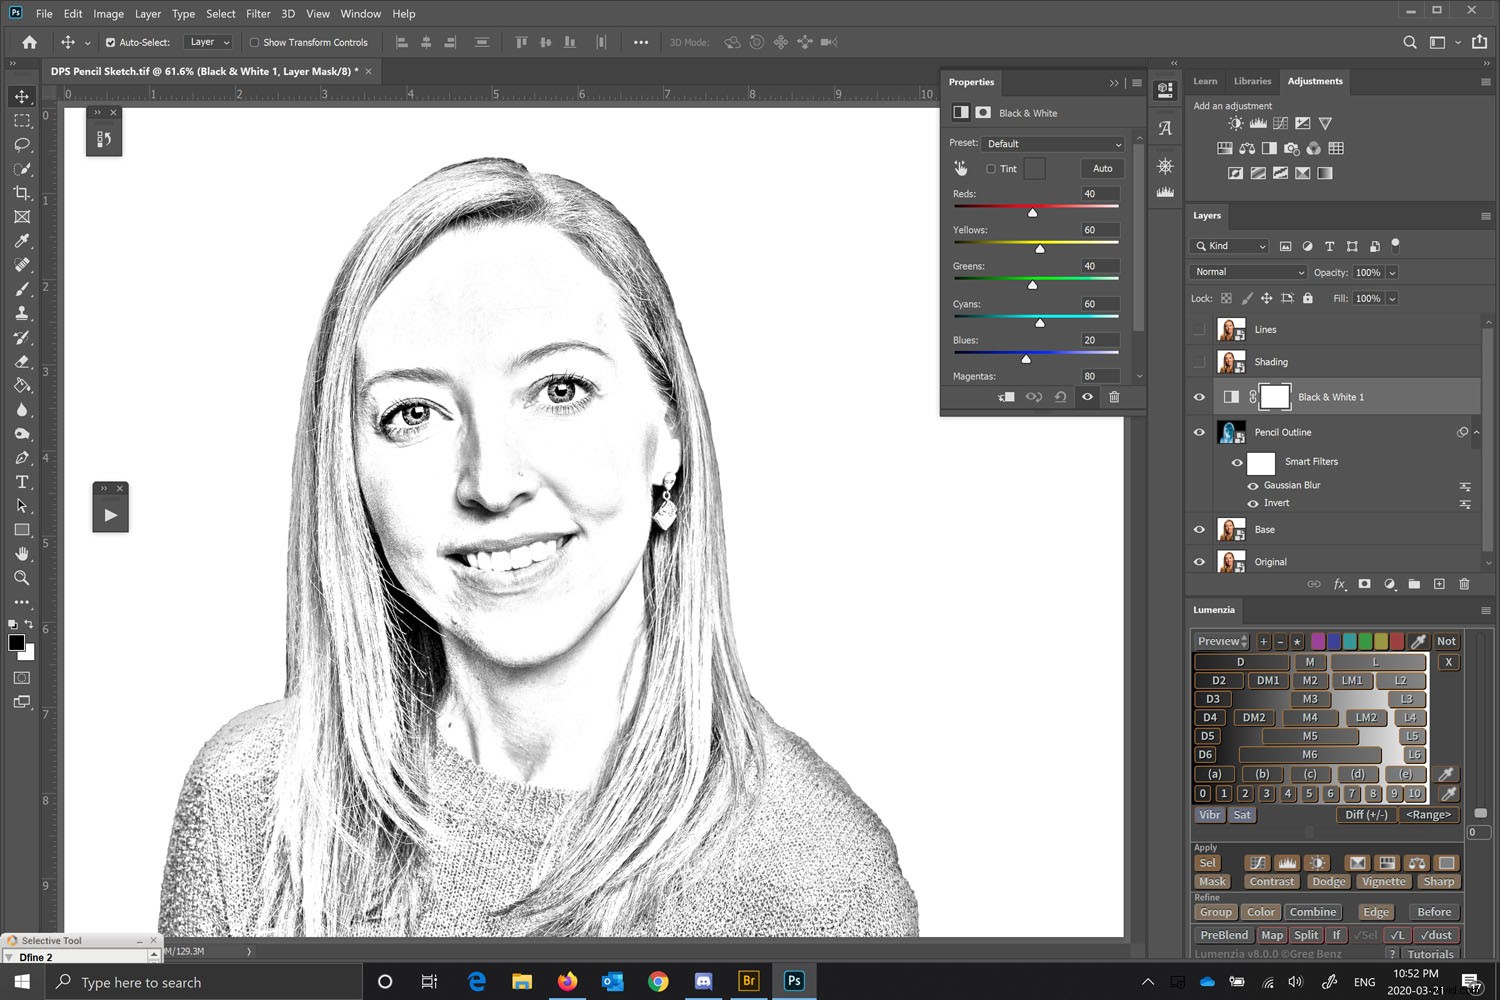Select the Crop tool

coord(21,192)
